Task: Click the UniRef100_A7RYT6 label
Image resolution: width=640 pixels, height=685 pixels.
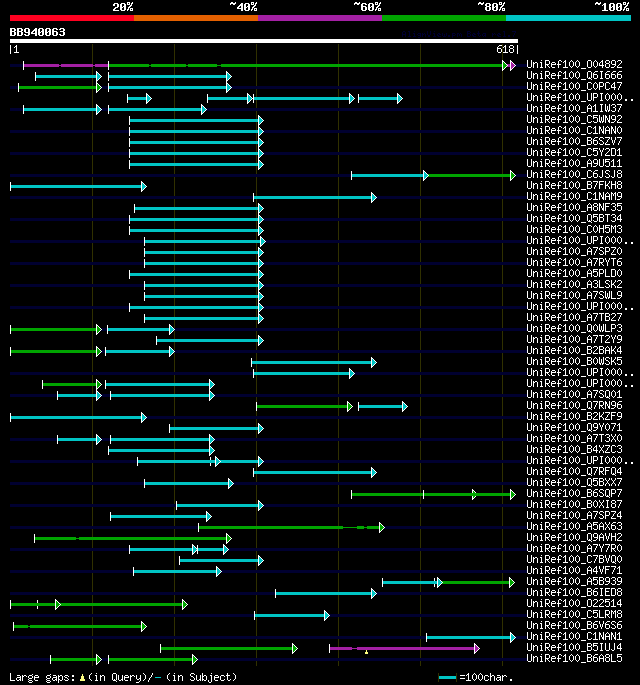Action: 574,262
